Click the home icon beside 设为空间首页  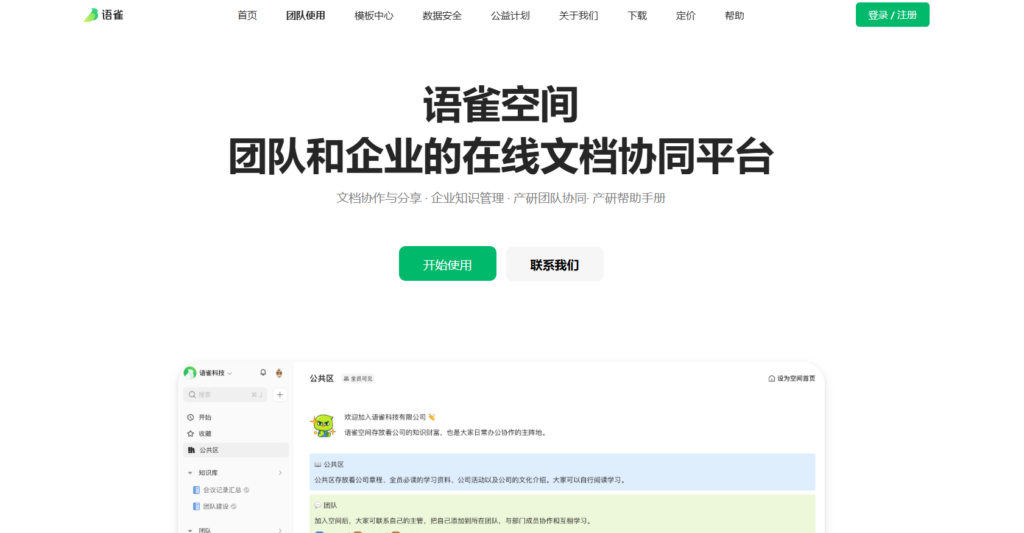coord(771,379)
